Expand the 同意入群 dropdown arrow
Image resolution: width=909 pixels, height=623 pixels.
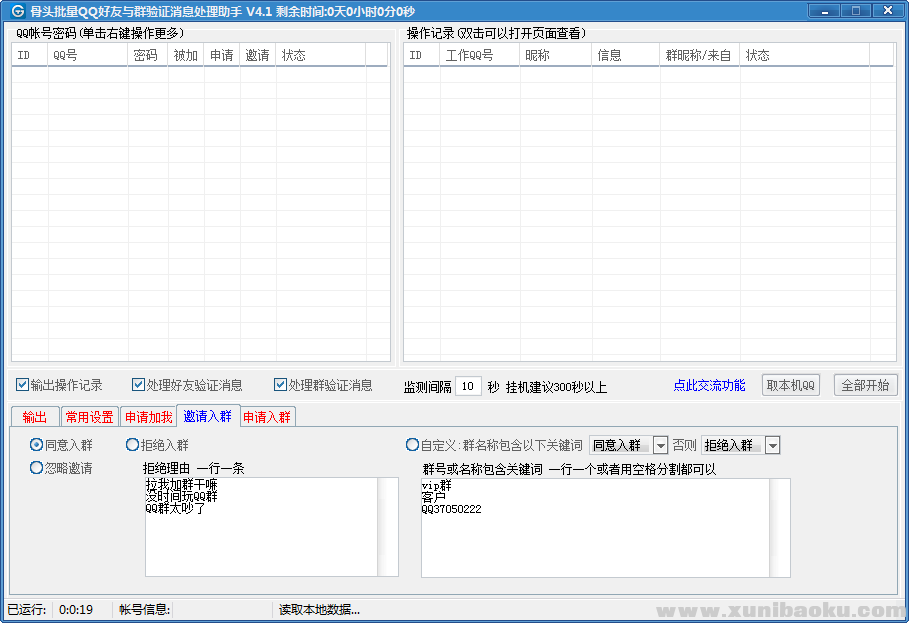click(660, 445)
